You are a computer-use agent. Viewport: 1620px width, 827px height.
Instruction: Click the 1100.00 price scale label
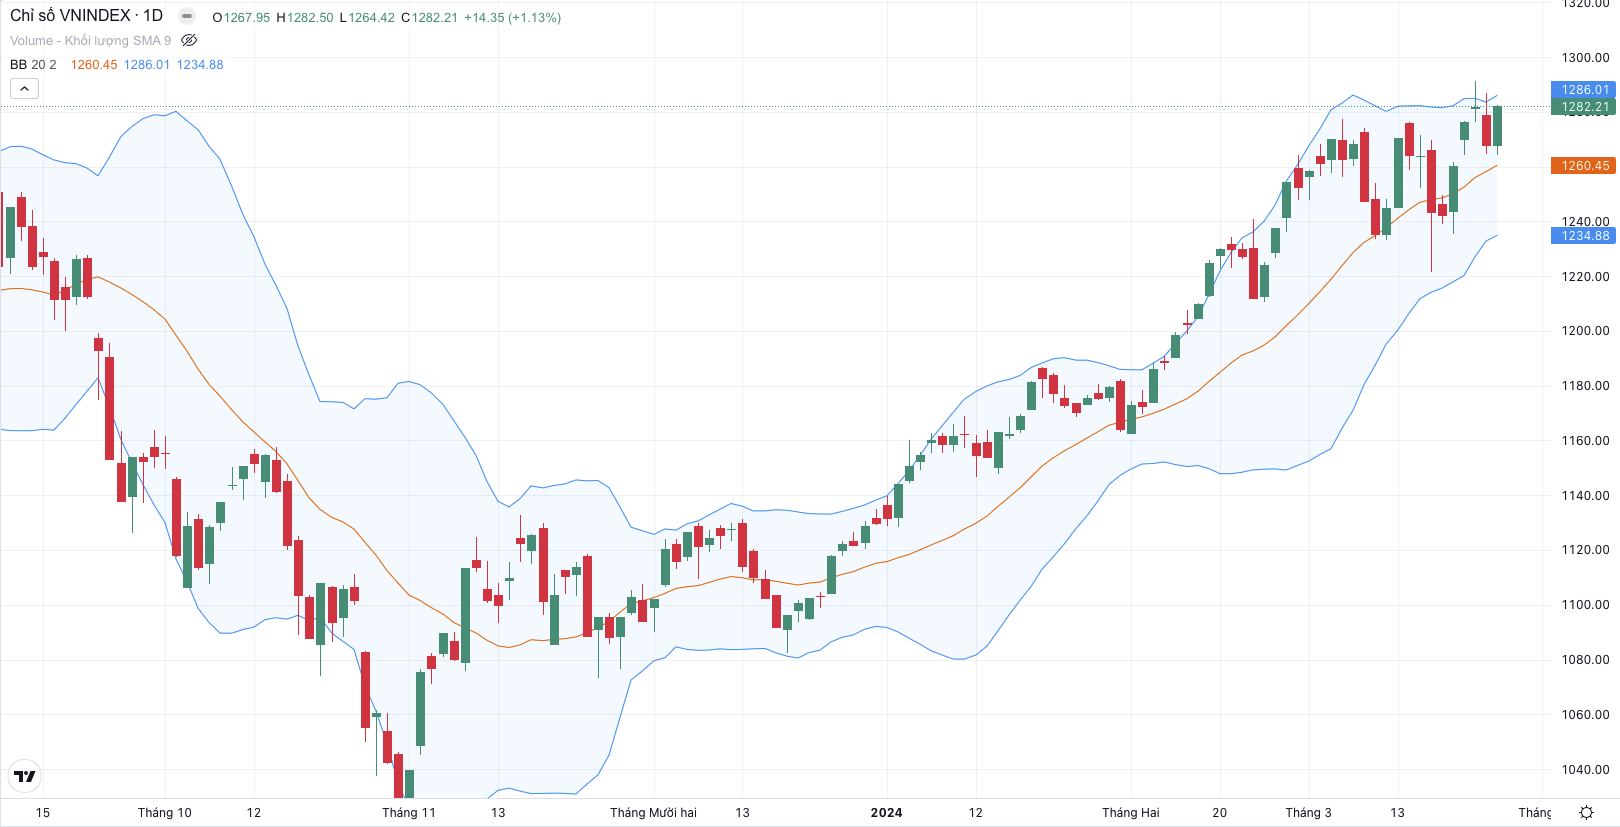(x=1586, y=605)
